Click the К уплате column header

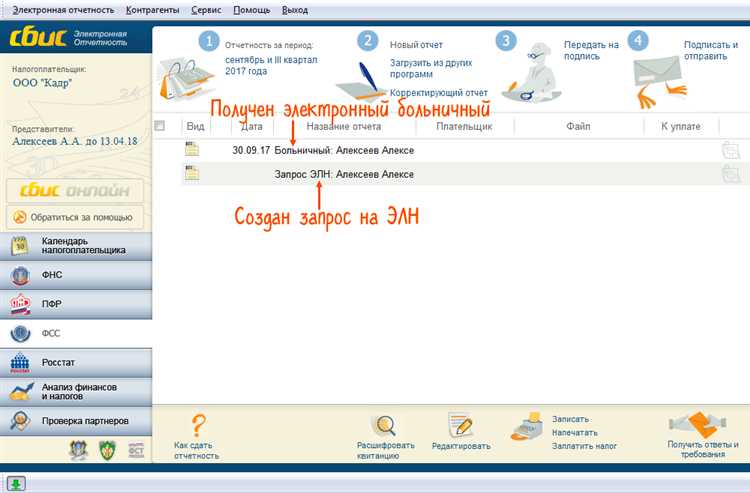pyautogui.click(x=681, y=126)
